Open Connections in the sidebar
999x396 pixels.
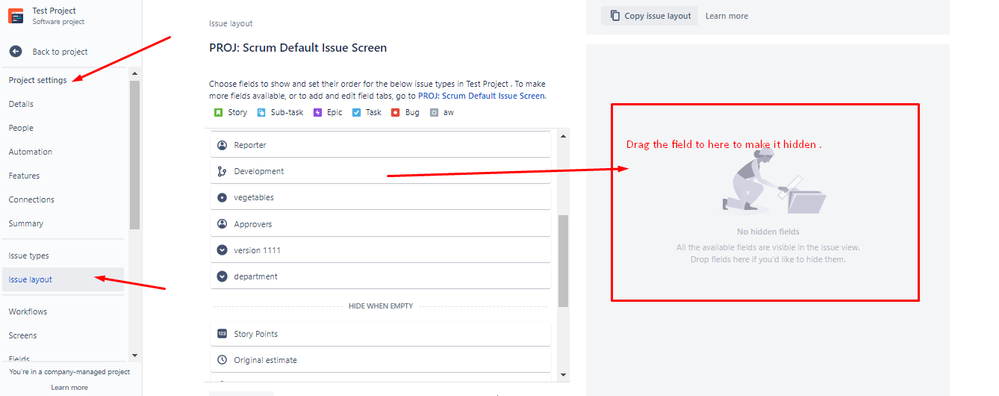tap(31, 200)
